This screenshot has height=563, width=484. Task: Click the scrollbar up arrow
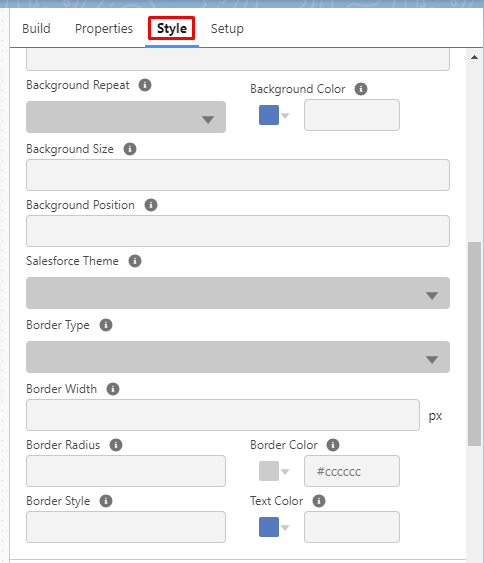tap(474, 57)
